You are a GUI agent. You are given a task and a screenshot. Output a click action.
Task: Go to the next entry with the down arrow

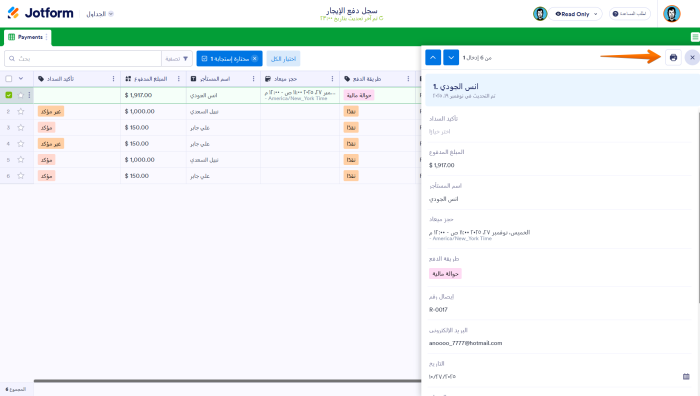451,58
